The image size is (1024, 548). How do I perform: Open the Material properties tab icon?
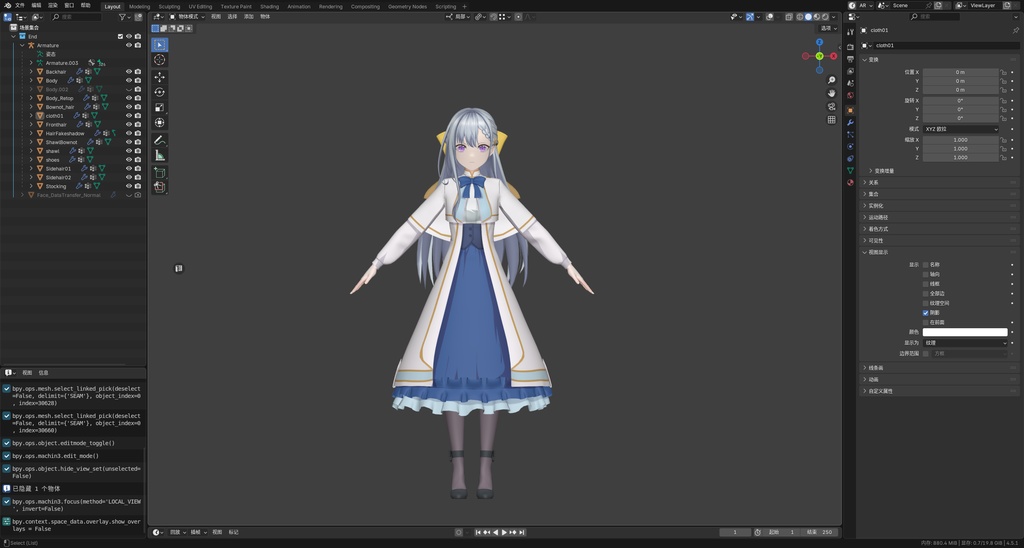(850, 183)
